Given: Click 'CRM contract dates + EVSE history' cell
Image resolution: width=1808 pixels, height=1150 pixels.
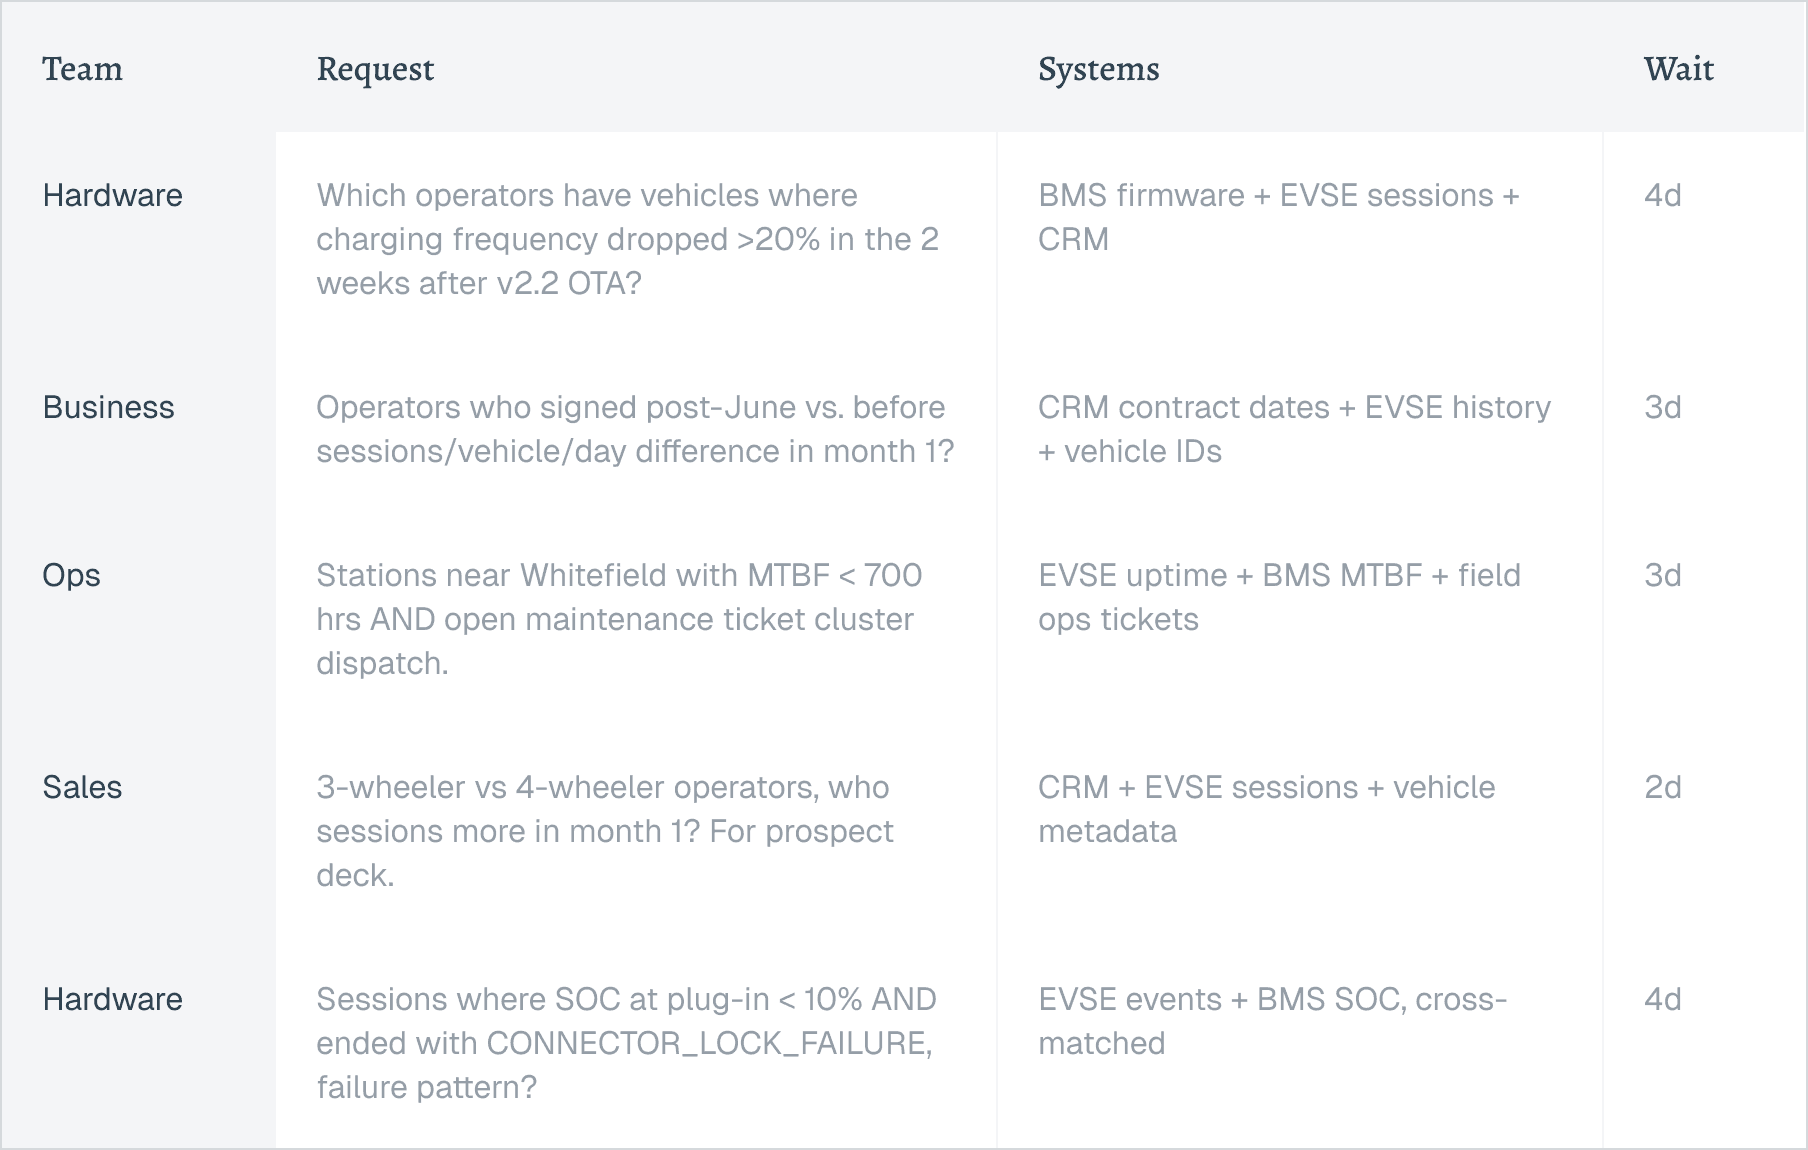Looking at the screenshot, I should click(x=1294, y=429).
